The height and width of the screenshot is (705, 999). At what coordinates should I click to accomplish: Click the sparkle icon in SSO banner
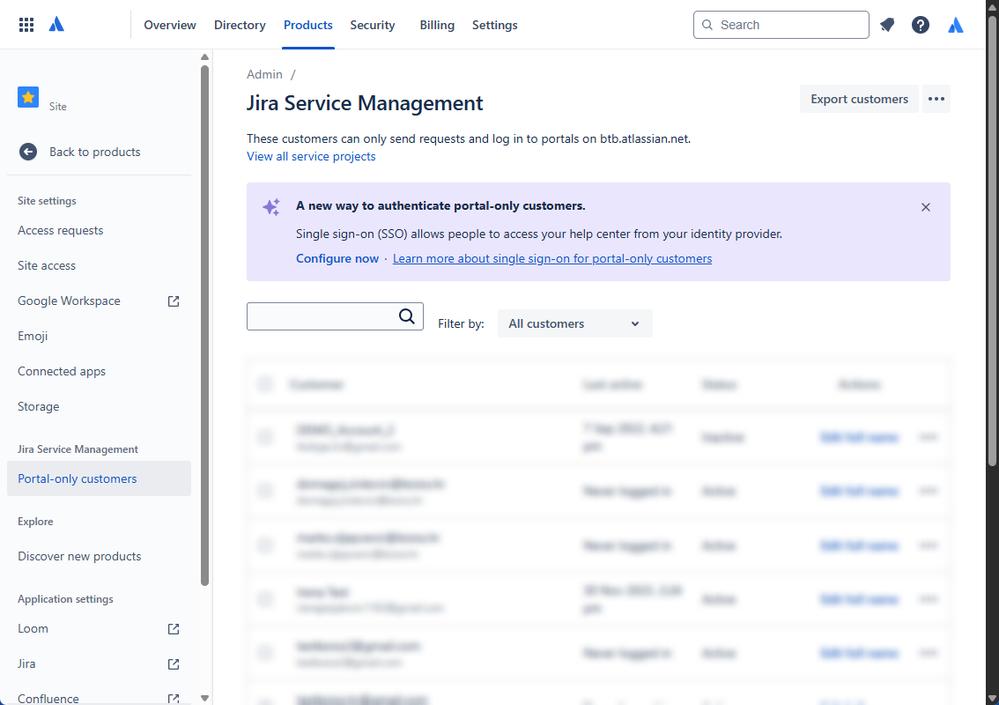(x=271, y=207)
